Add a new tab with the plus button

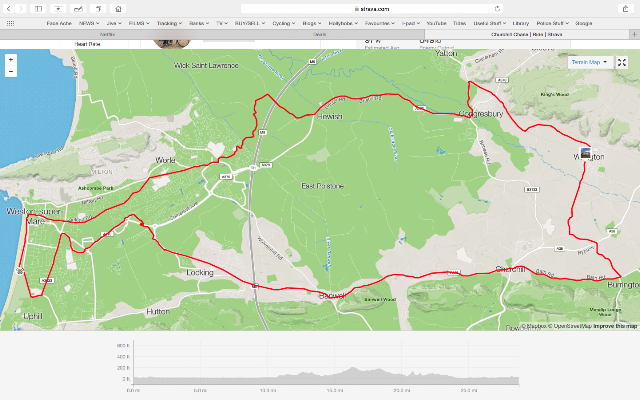pos(634,34)
